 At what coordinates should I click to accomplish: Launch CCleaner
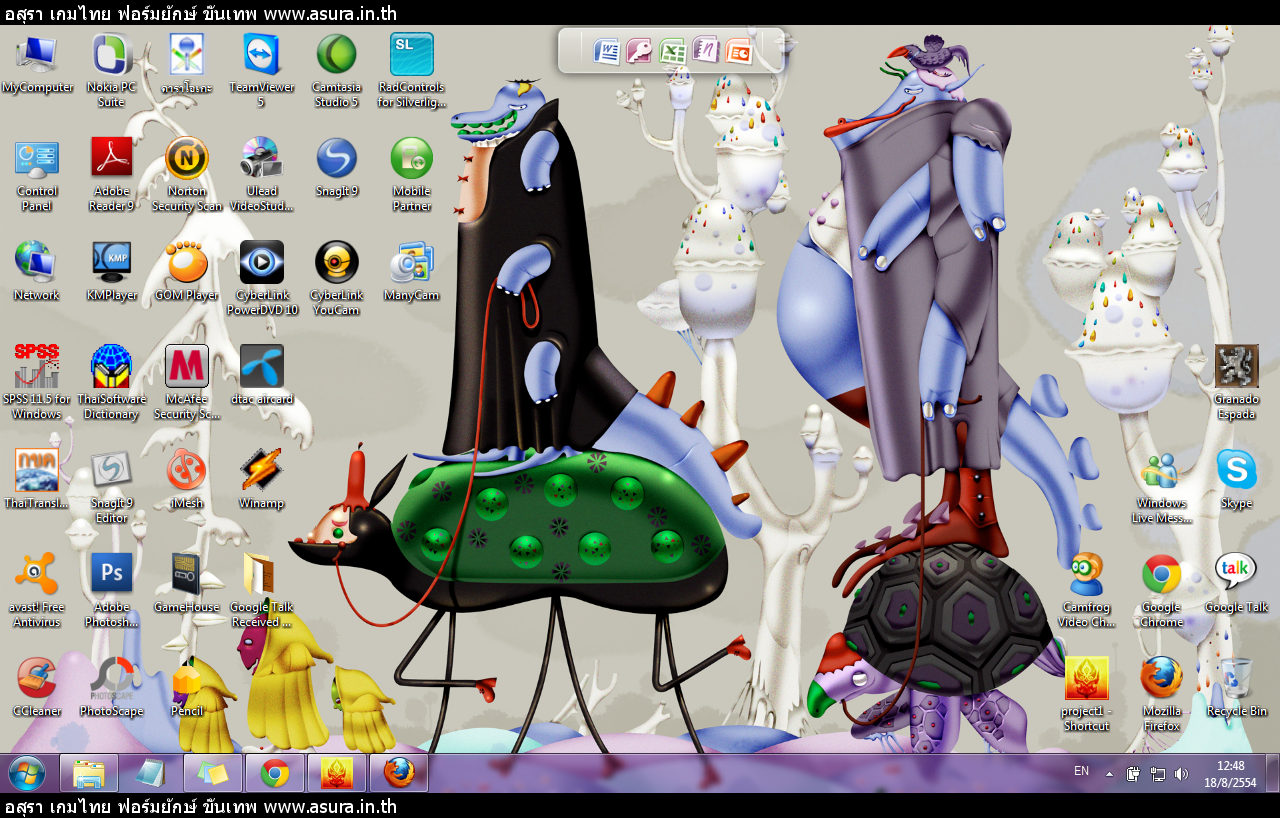tap(37, 688)
